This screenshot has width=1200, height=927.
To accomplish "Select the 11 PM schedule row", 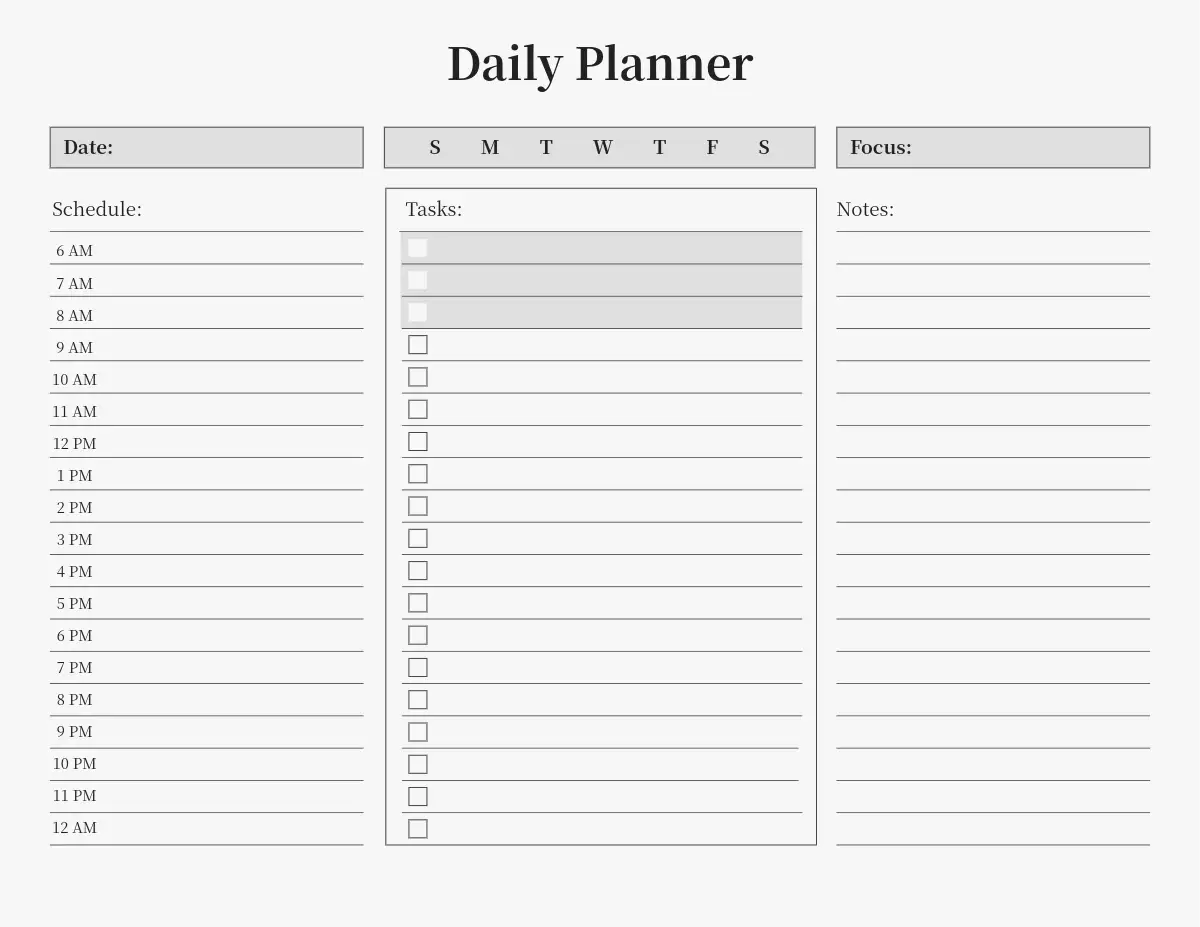I will pos(206,796).
